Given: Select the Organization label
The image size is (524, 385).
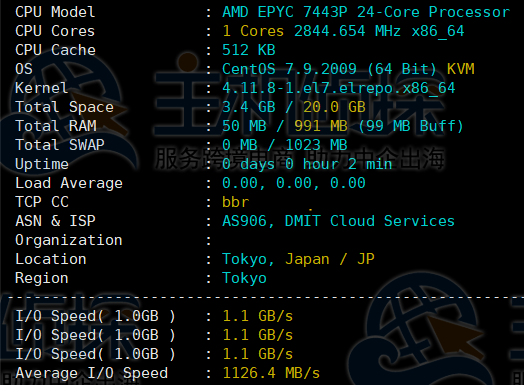Looking at the screenshot, I should coord(69,240).
